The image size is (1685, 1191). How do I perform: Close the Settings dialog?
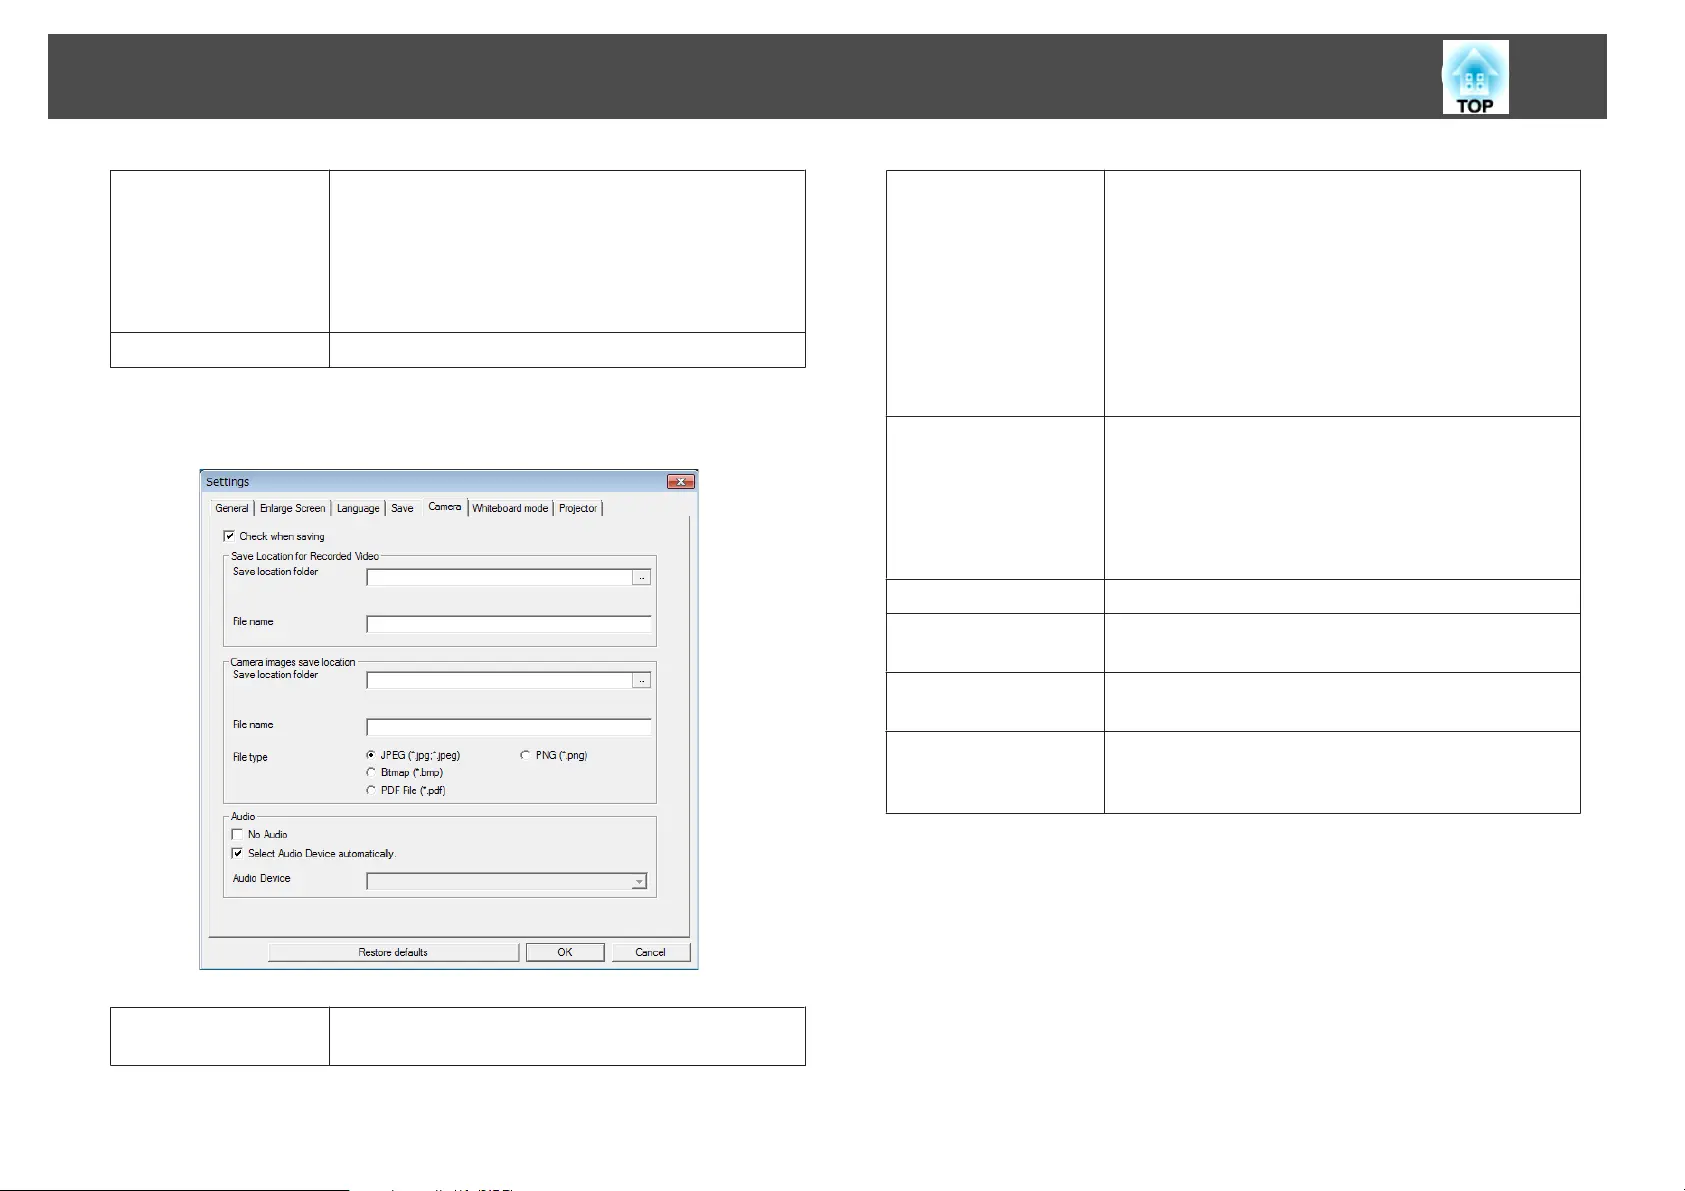pos(680,482)
